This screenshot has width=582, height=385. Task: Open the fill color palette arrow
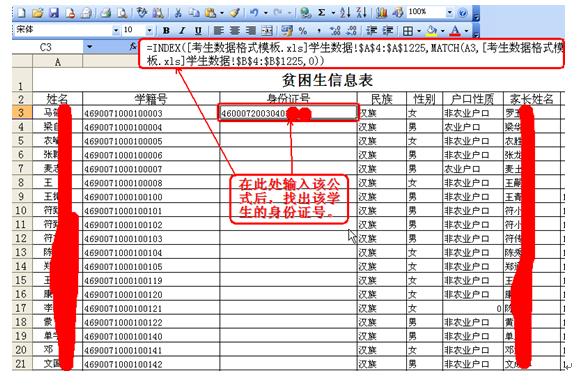coord(442,31)
